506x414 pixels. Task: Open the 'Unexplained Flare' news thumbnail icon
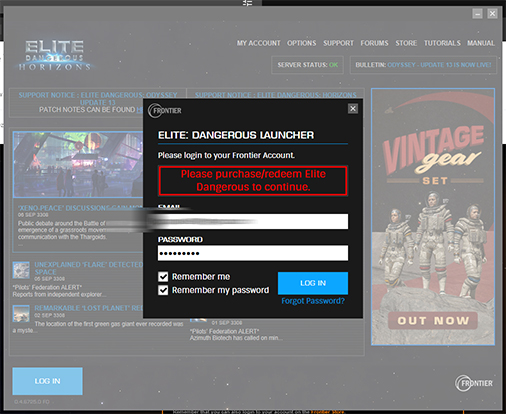tap(21, 270)
